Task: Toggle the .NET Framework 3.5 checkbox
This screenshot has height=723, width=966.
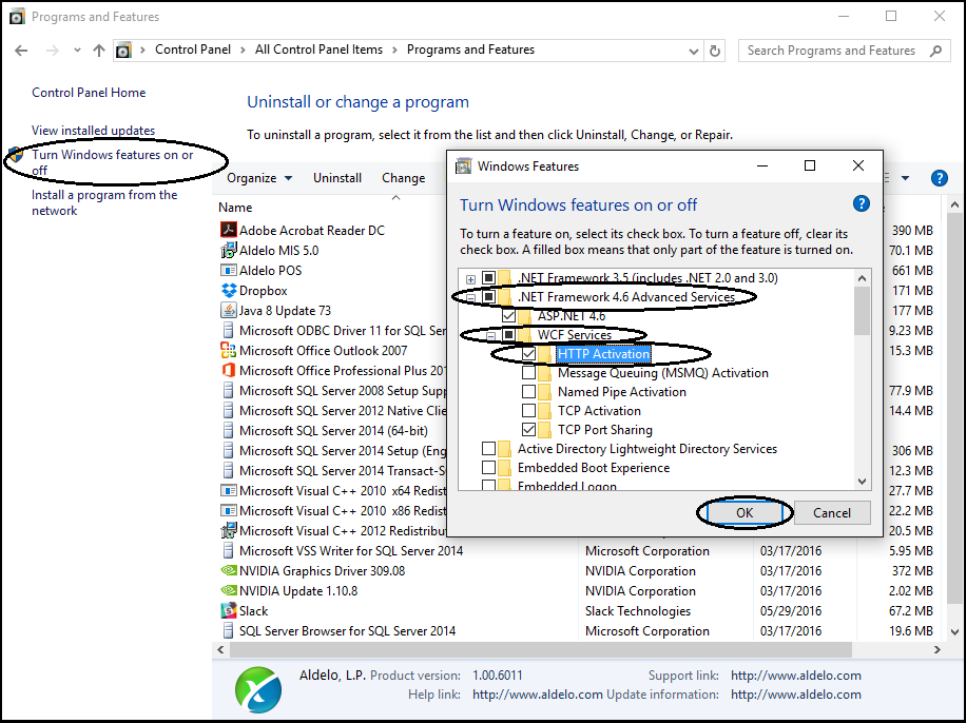Action: point(489,278)
